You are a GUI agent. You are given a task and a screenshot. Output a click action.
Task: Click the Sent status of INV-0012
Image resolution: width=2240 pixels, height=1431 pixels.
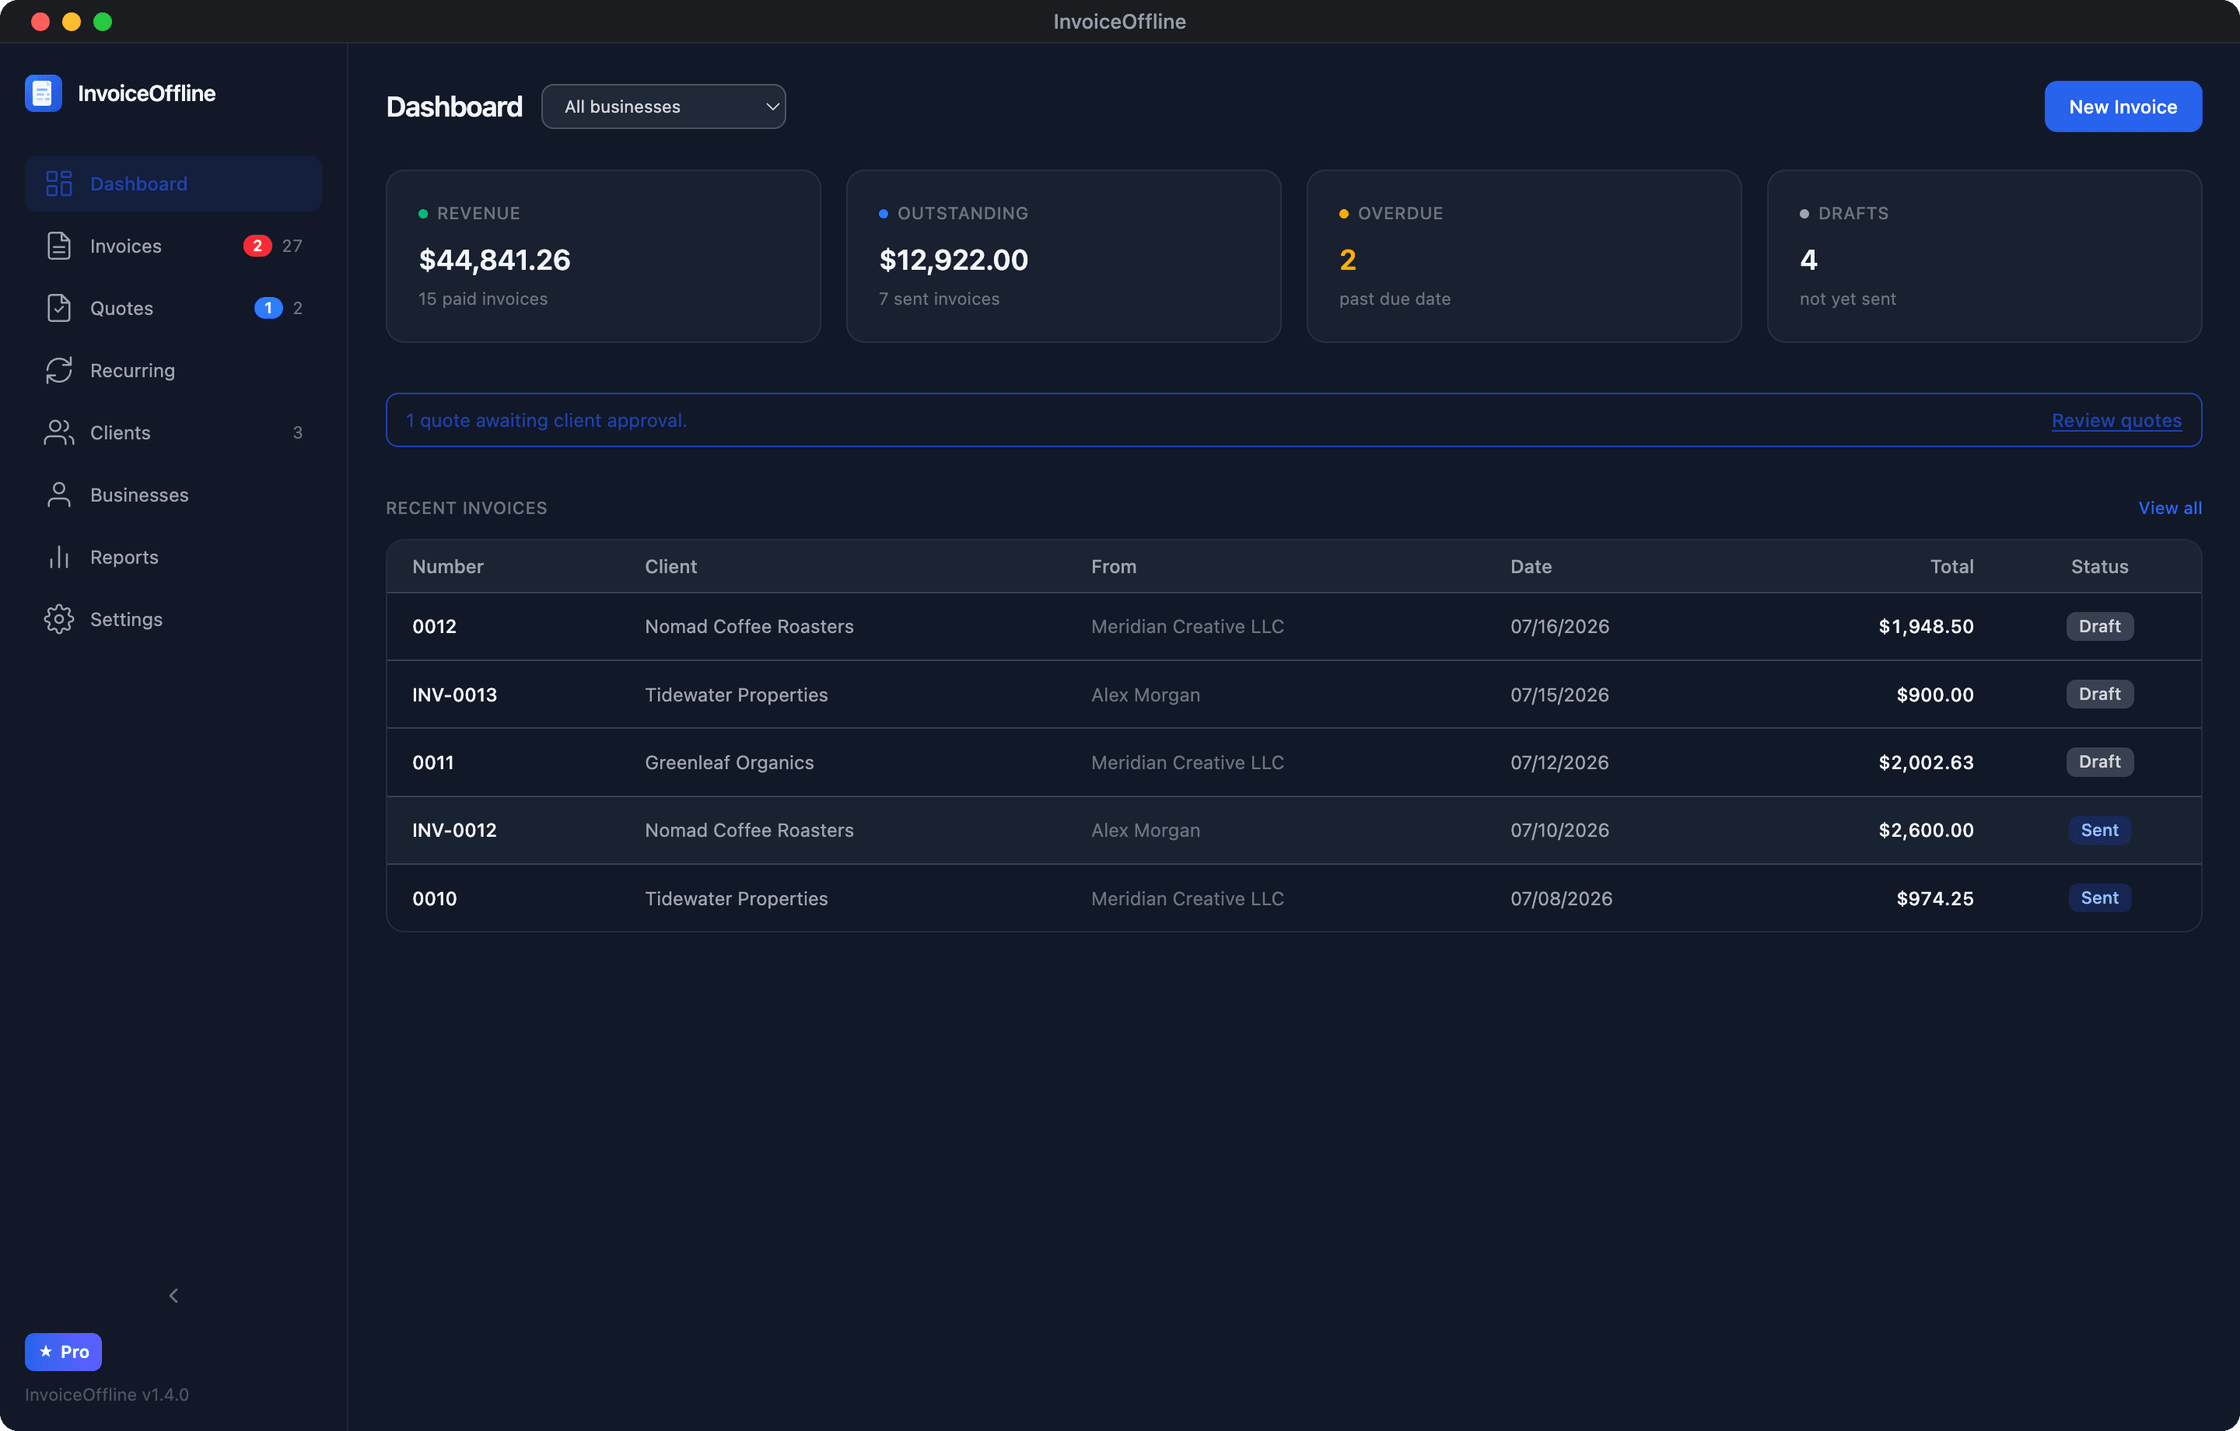[x=2100, y=830]
